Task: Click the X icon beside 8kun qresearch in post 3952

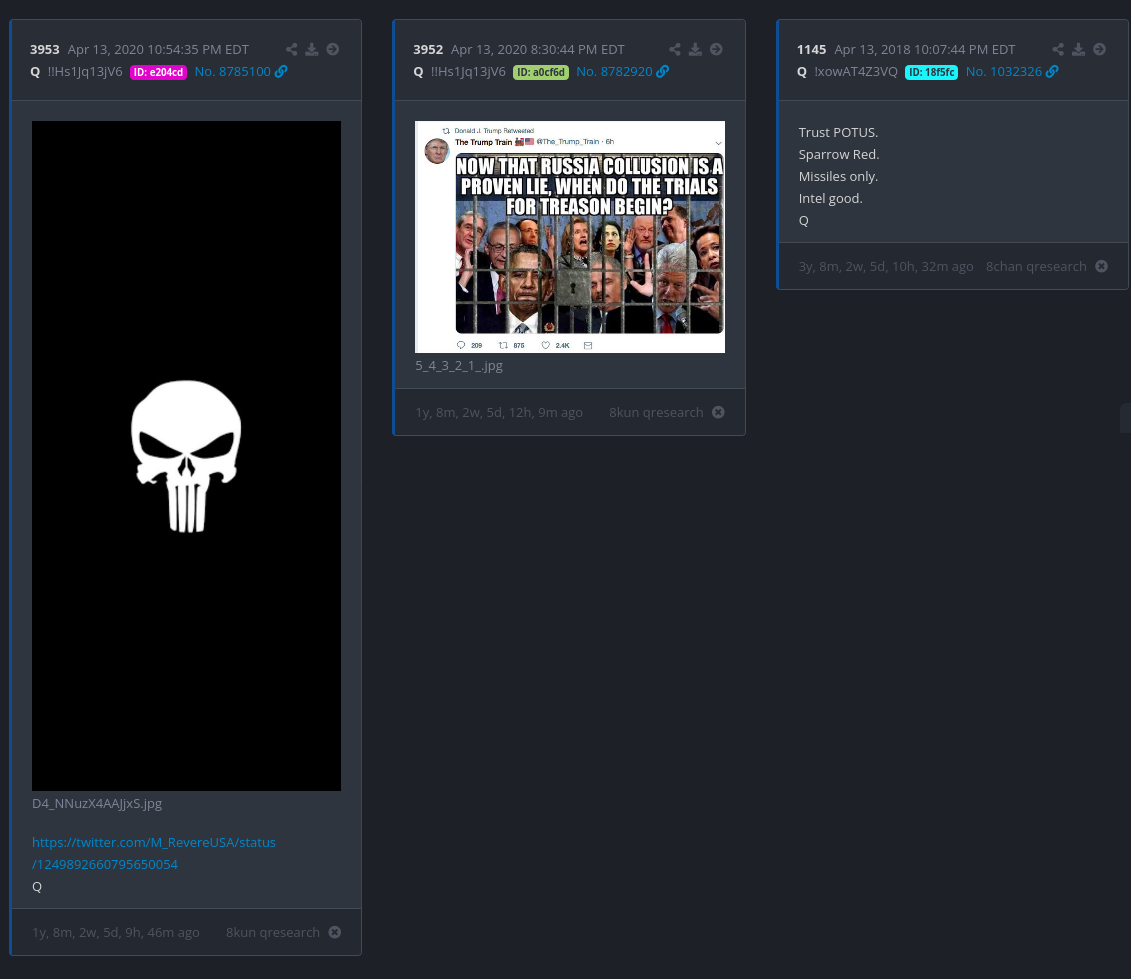Action: tap(718, 412)
